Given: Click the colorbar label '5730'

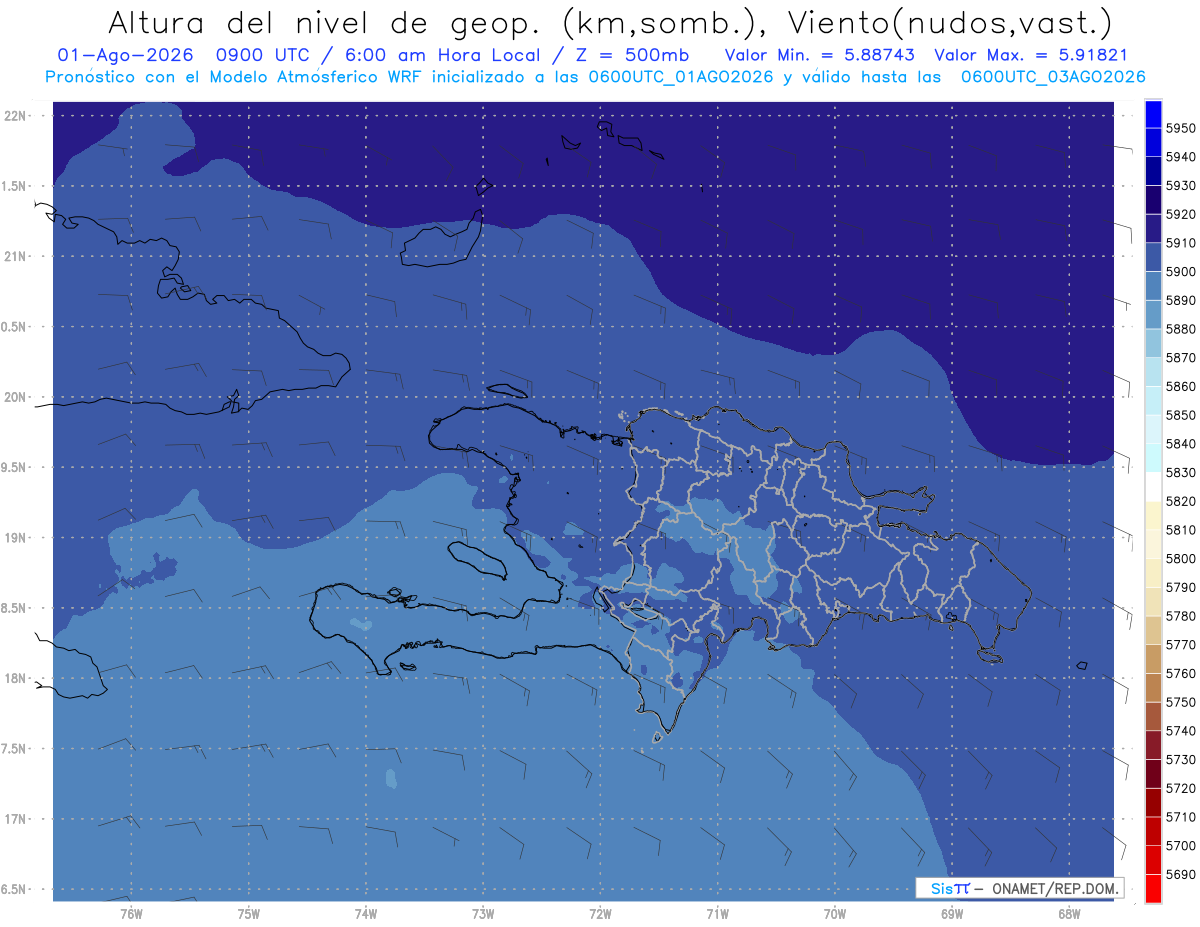Looking at the screenshot, I should pyautogui.click(x=1180, y=760).
